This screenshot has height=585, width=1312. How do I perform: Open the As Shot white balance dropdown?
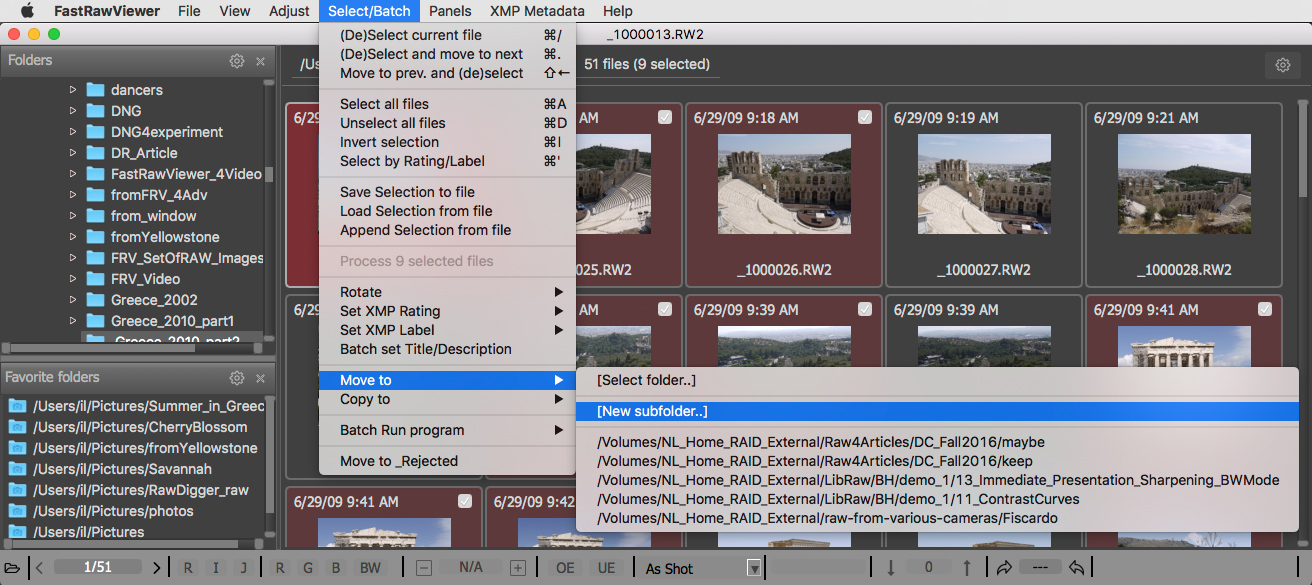coord(753,568)
